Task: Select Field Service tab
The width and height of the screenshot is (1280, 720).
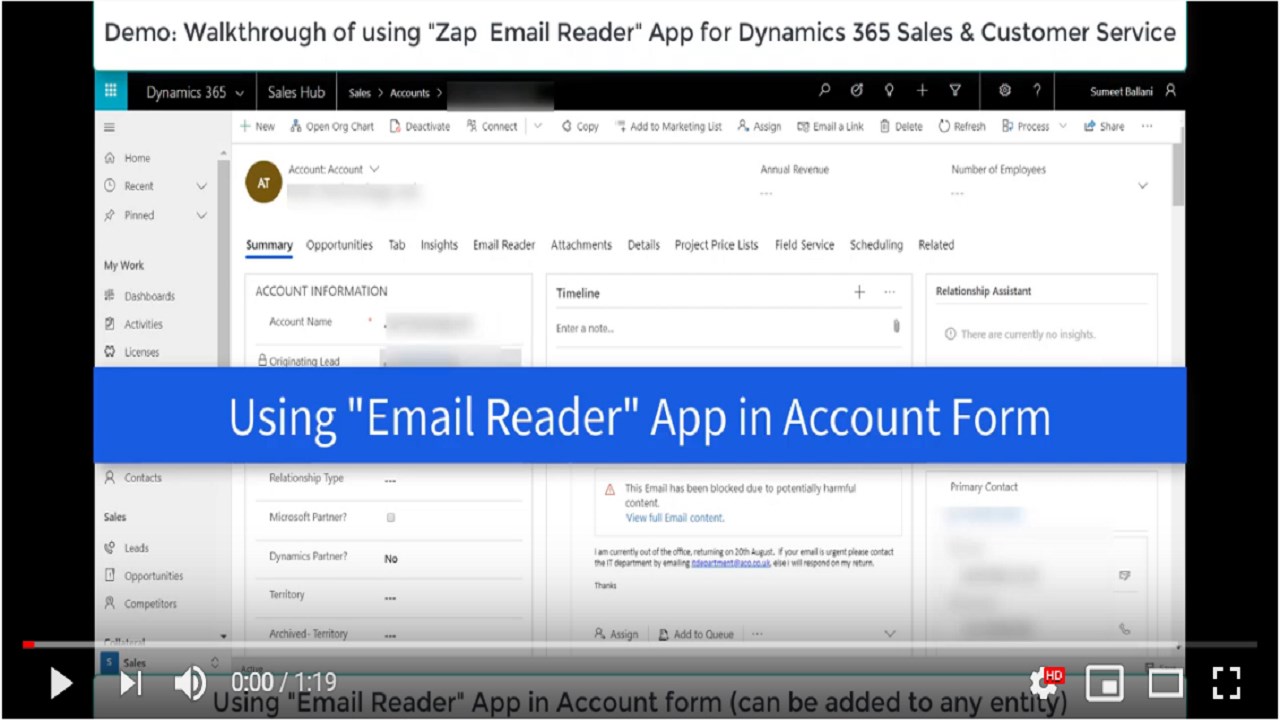Action: coord(804,245)
